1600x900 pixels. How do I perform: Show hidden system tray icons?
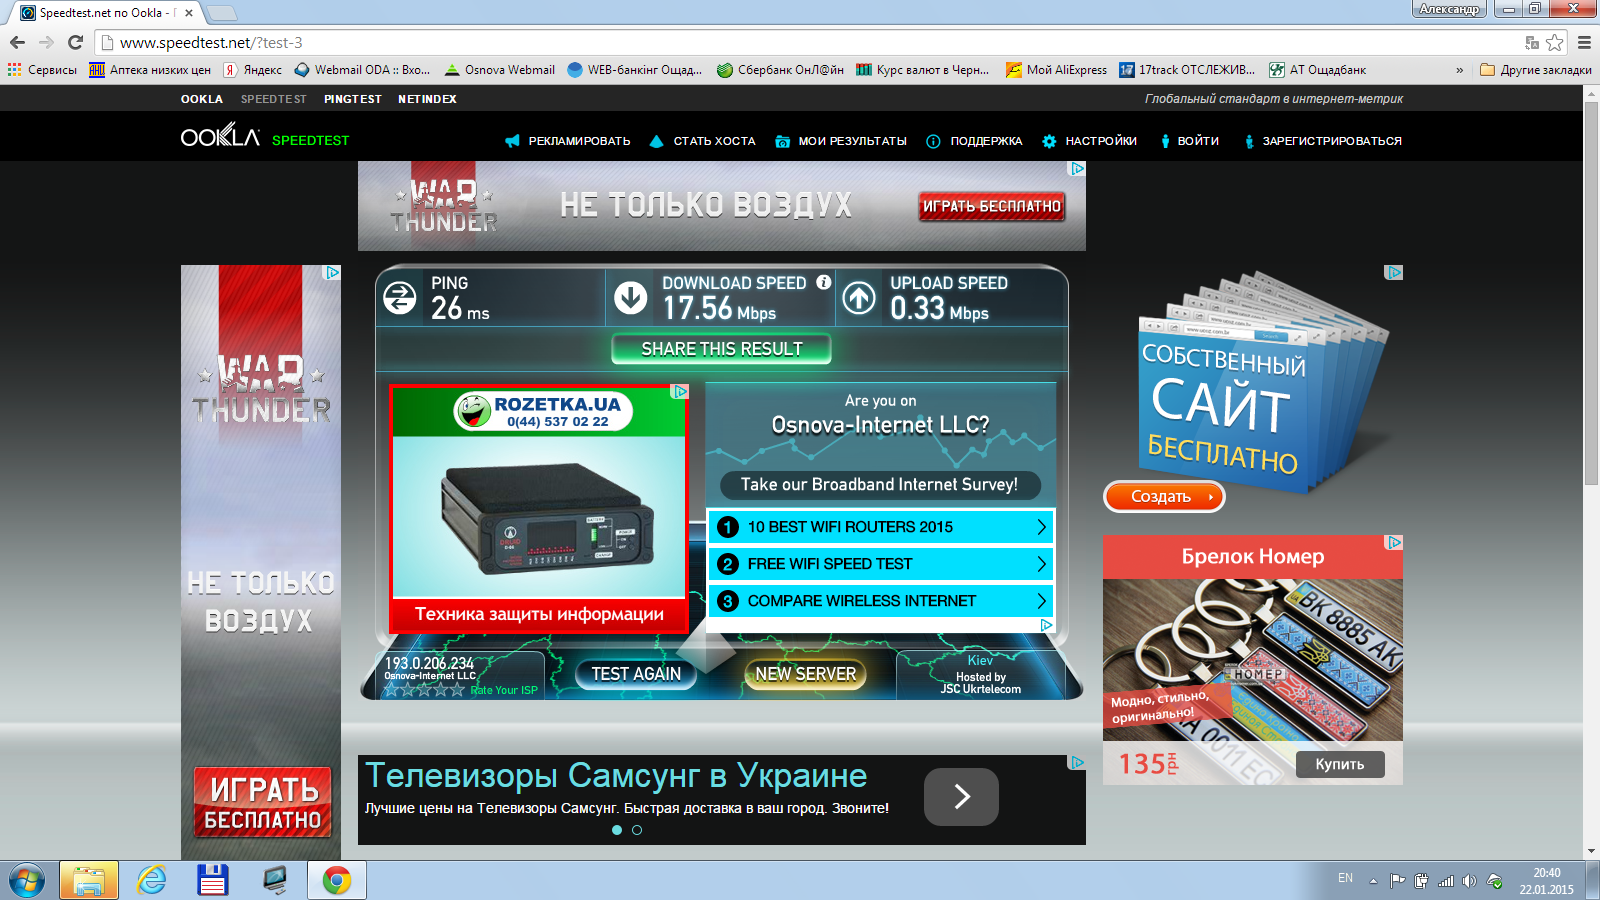(x=1373, y=881)
